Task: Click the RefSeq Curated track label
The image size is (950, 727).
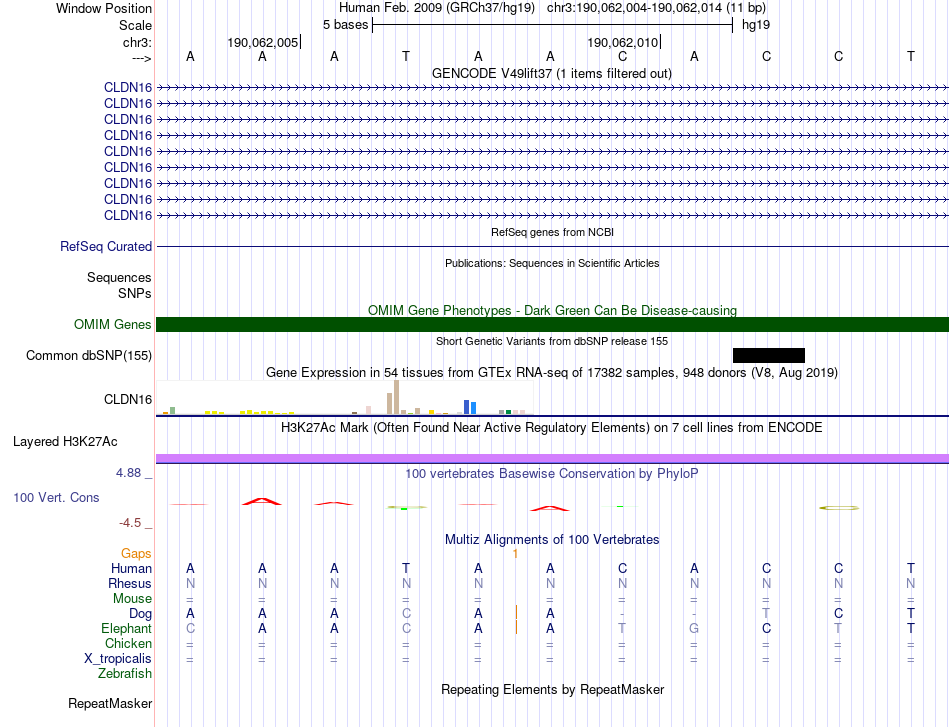Action: (x=106, y=247)
